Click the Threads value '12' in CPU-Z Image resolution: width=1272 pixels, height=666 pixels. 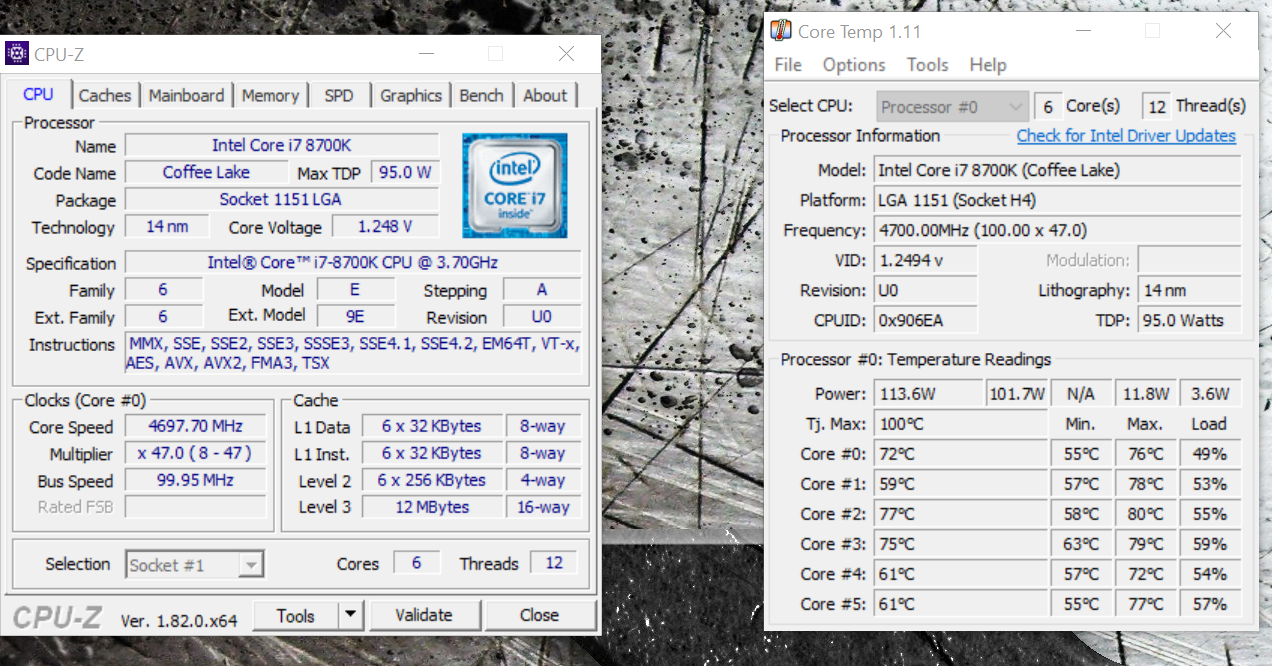click(x=554, y=563)
